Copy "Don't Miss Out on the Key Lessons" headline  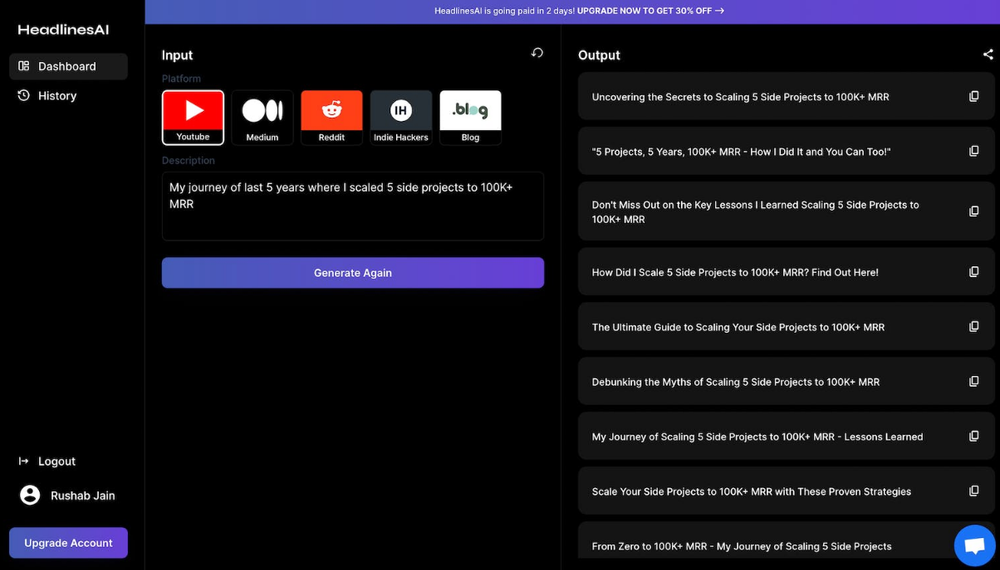pyautogui.click(x=974, y=211)
